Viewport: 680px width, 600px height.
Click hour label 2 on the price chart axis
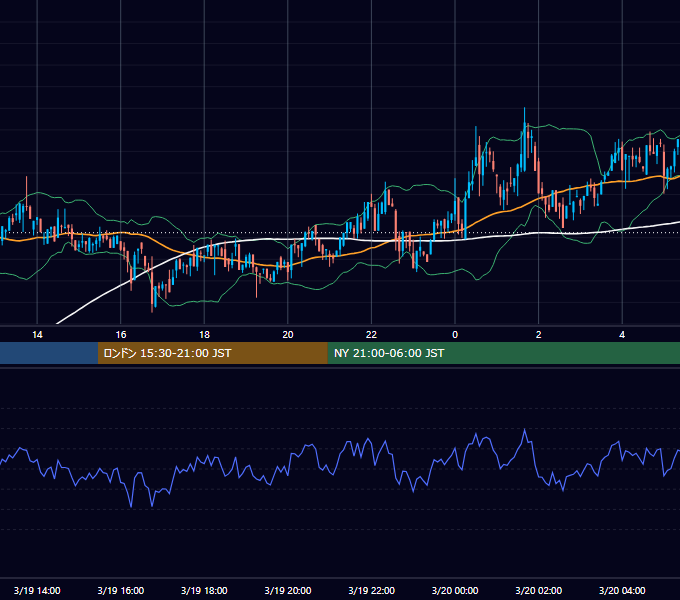click(x=539, y=335)
